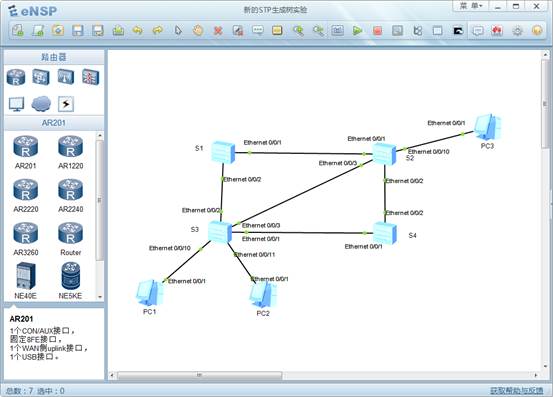Click the green Start Device play icon

coord(357,31)
